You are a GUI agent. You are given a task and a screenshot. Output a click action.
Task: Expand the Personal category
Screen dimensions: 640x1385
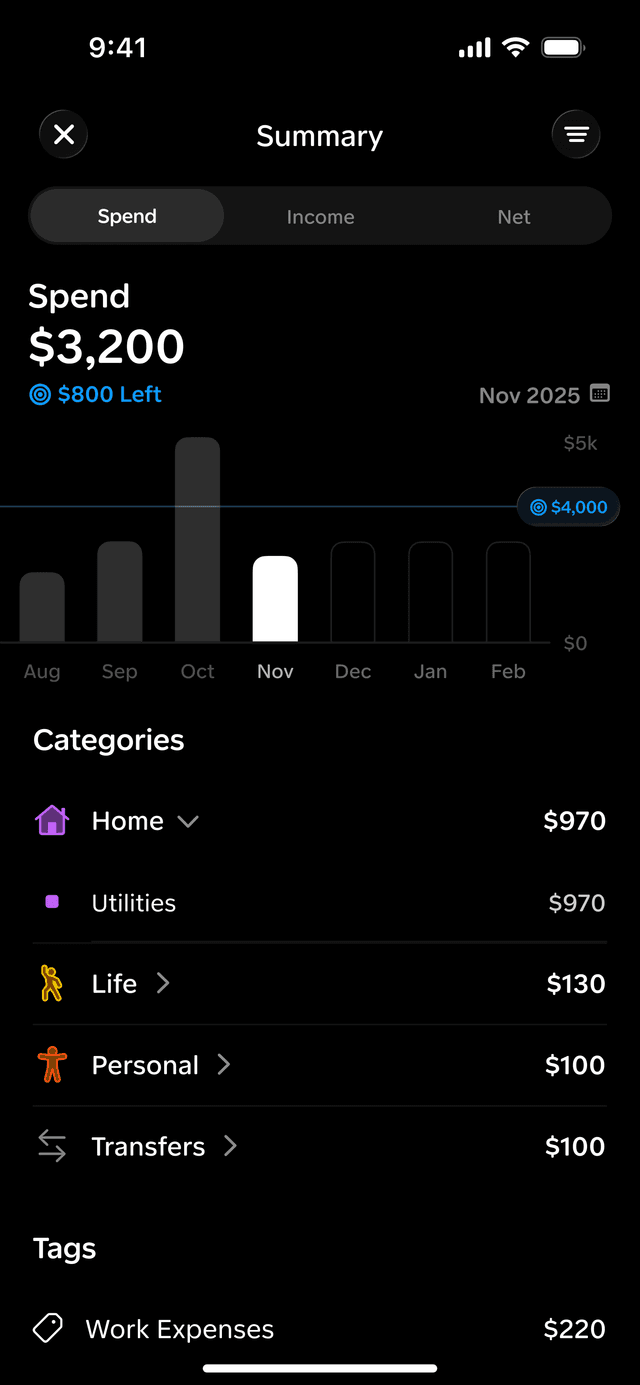point(223,1064)
